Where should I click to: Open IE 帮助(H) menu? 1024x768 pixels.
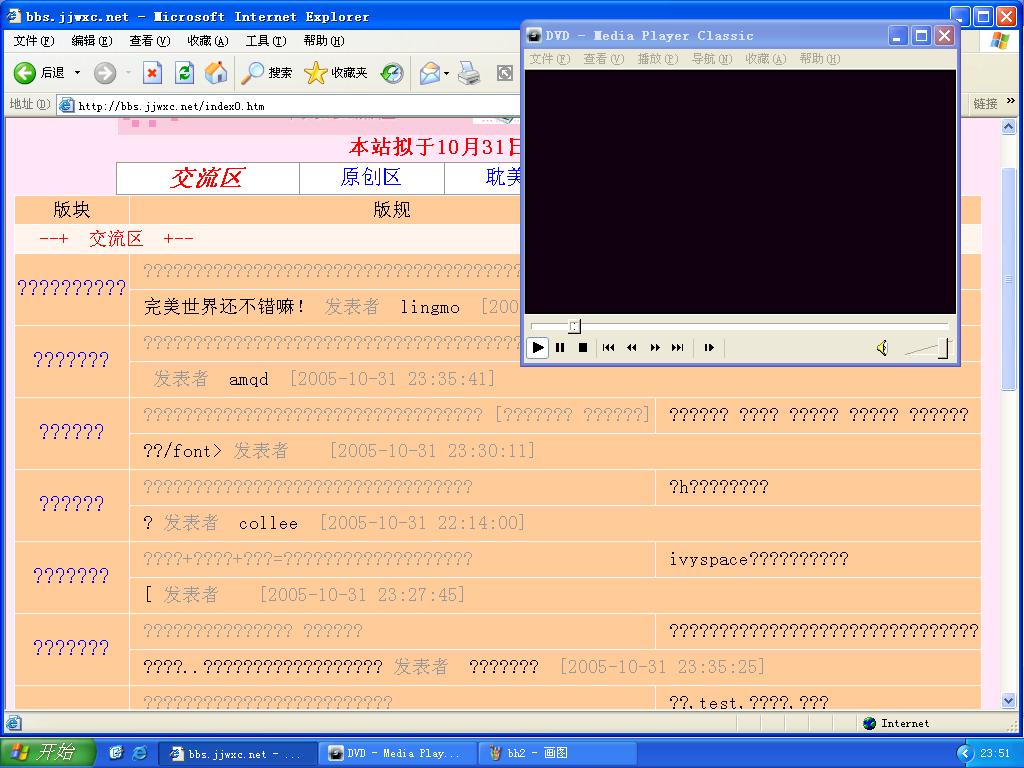pos(324,40)
